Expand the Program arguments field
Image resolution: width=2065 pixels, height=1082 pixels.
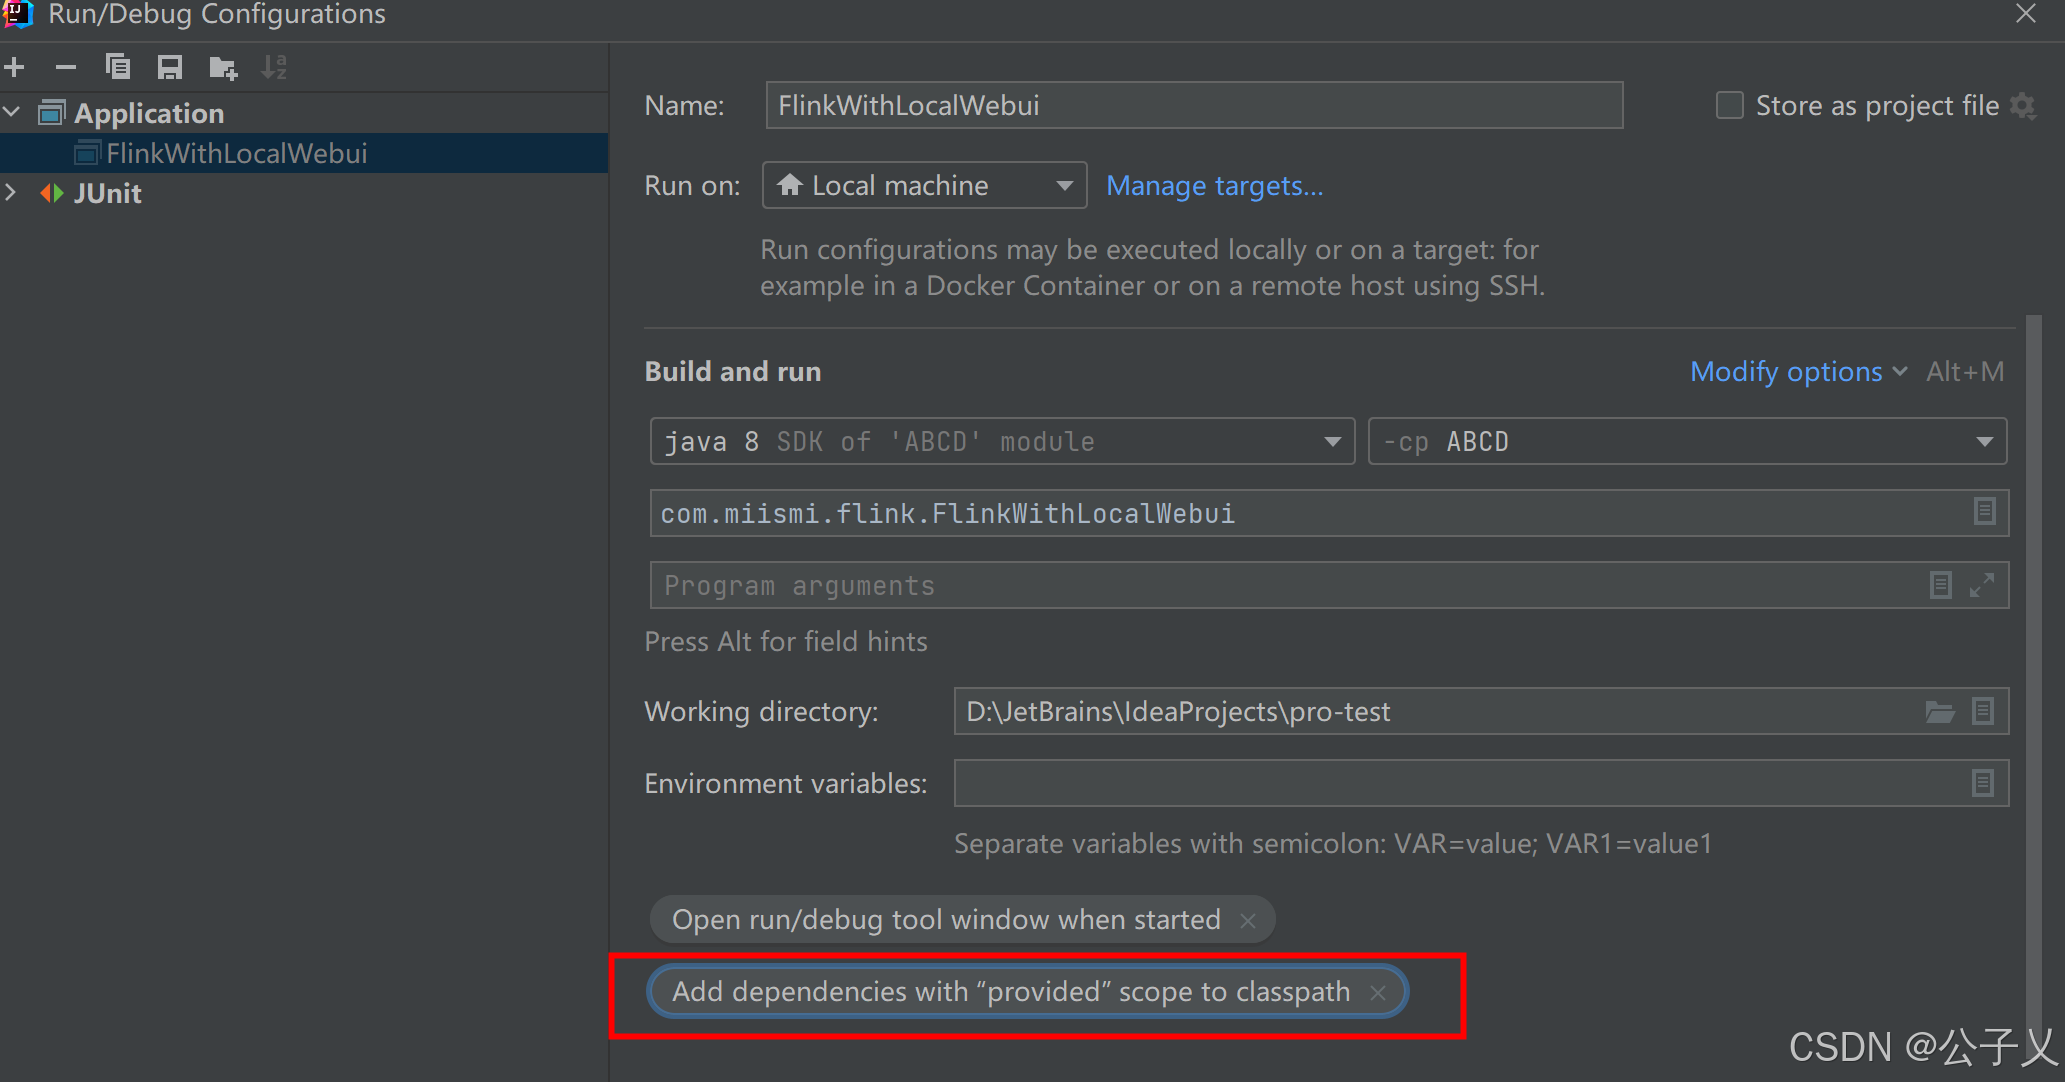click(1982, 586)
